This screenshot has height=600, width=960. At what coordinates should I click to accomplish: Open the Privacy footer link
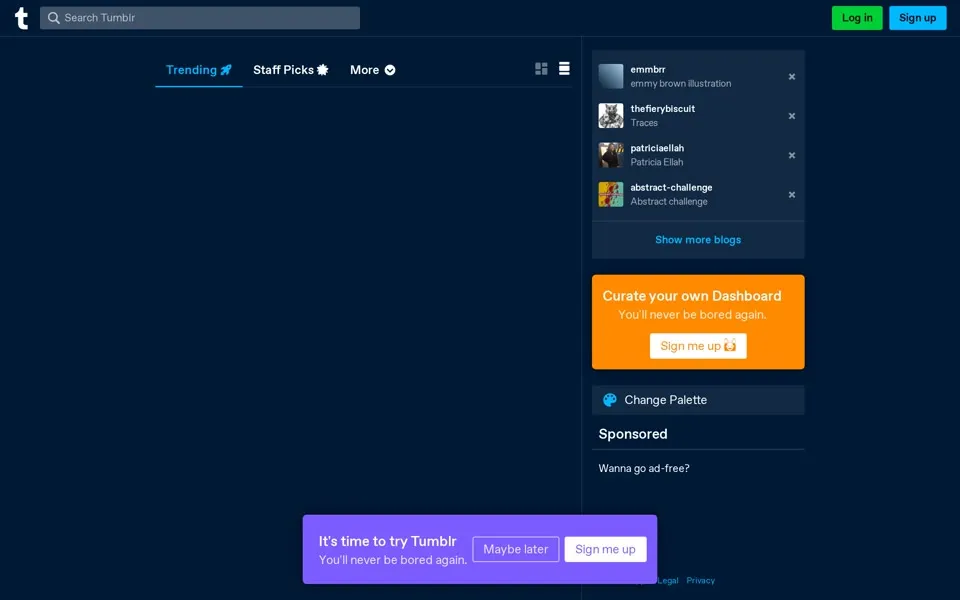(700, 580)
